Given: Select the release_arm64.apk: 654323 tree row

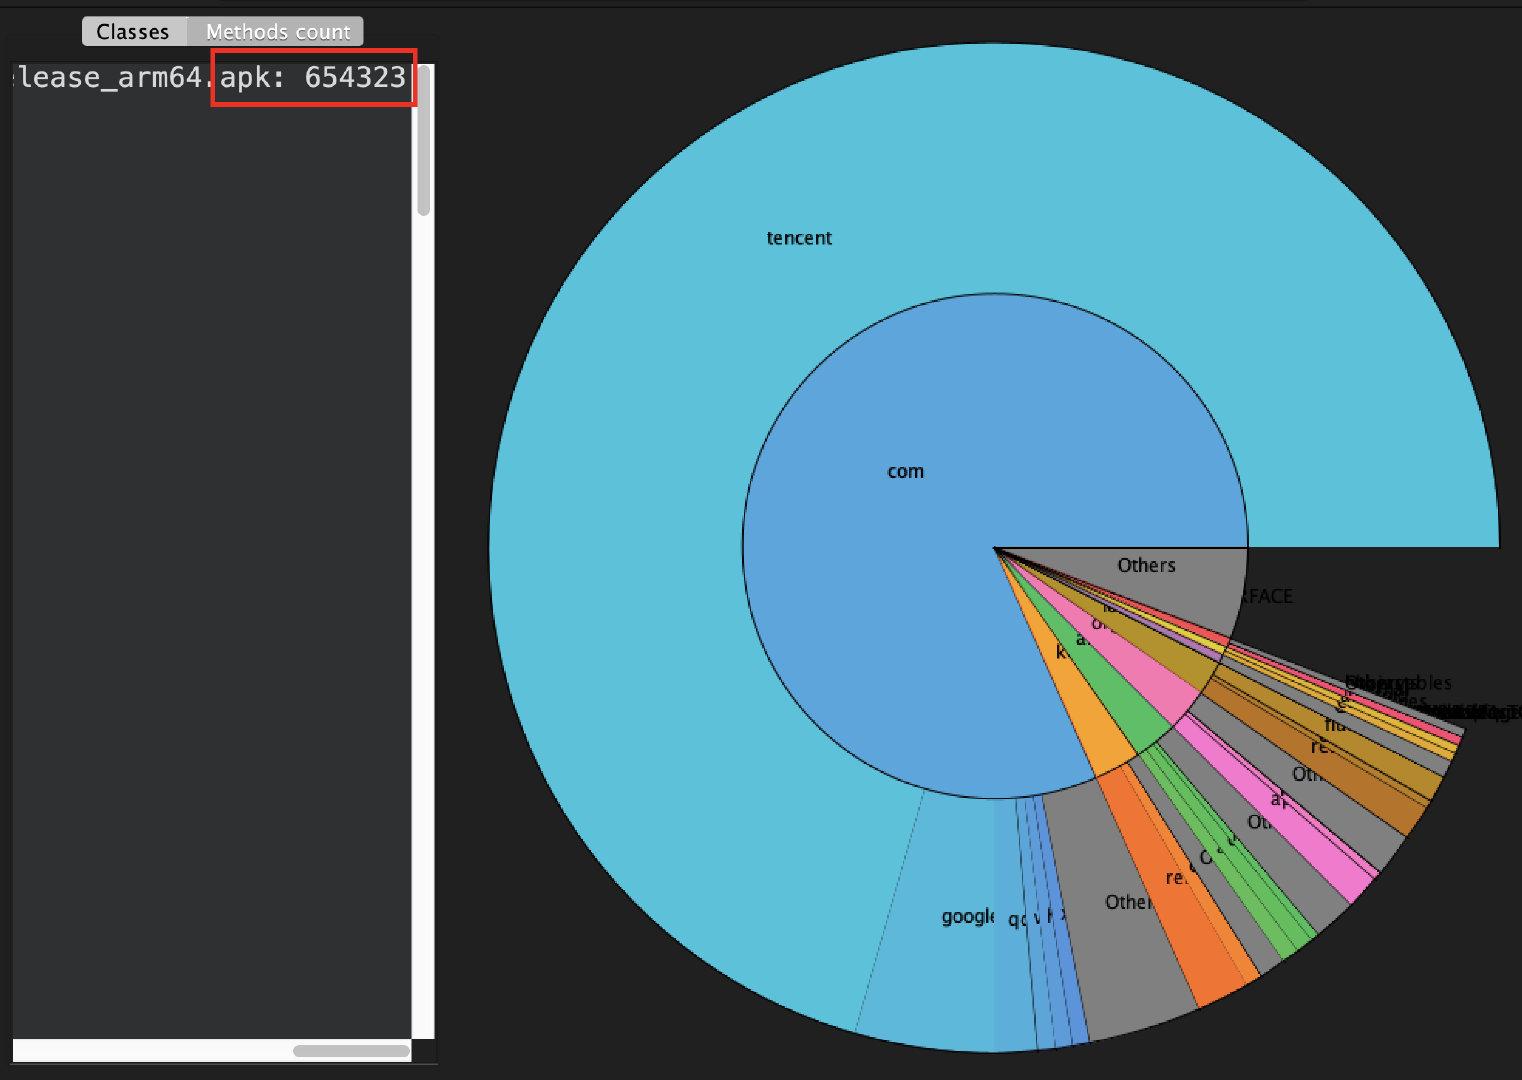Looking at the screenshot, I should (x=211, y=77).
